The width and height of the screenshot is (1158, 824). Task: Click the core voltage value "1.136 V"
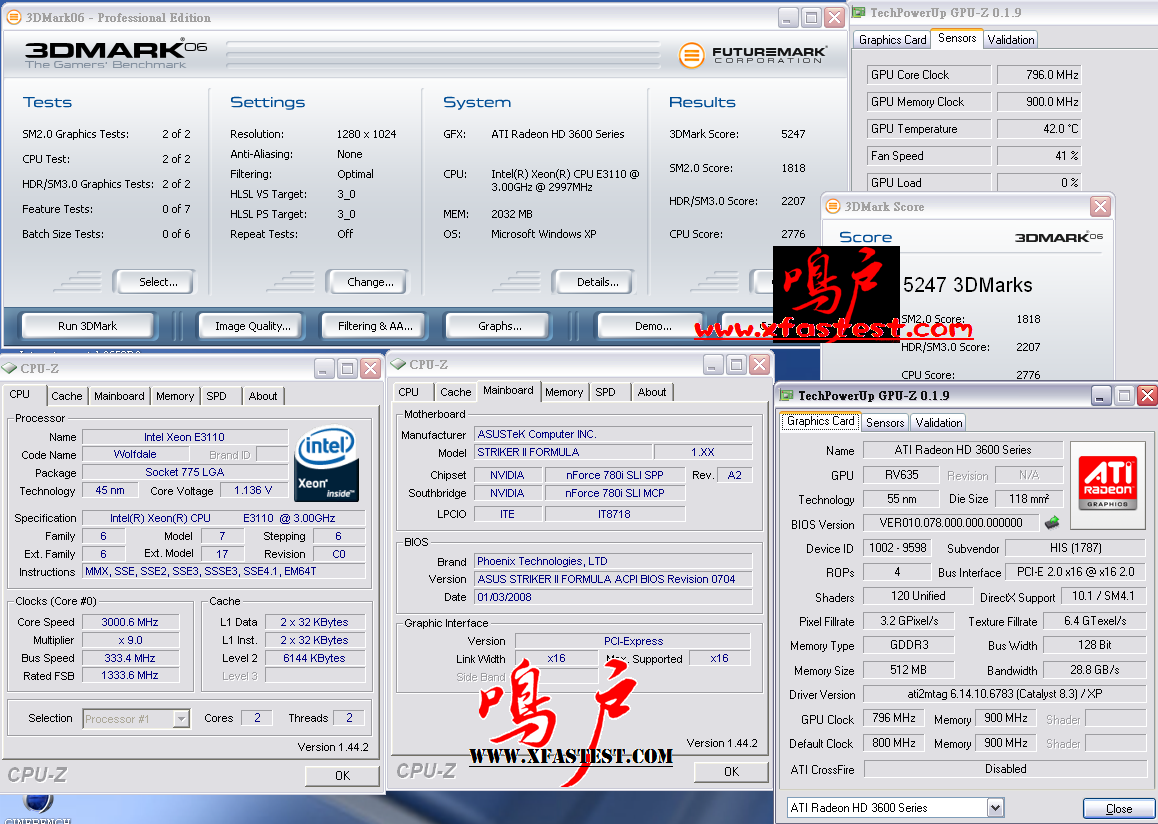click(253, 490)
